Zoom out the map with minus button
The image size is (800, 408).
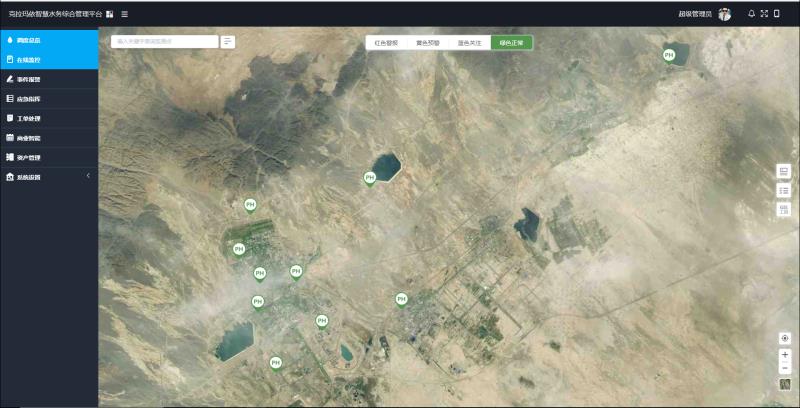point(784,368)
